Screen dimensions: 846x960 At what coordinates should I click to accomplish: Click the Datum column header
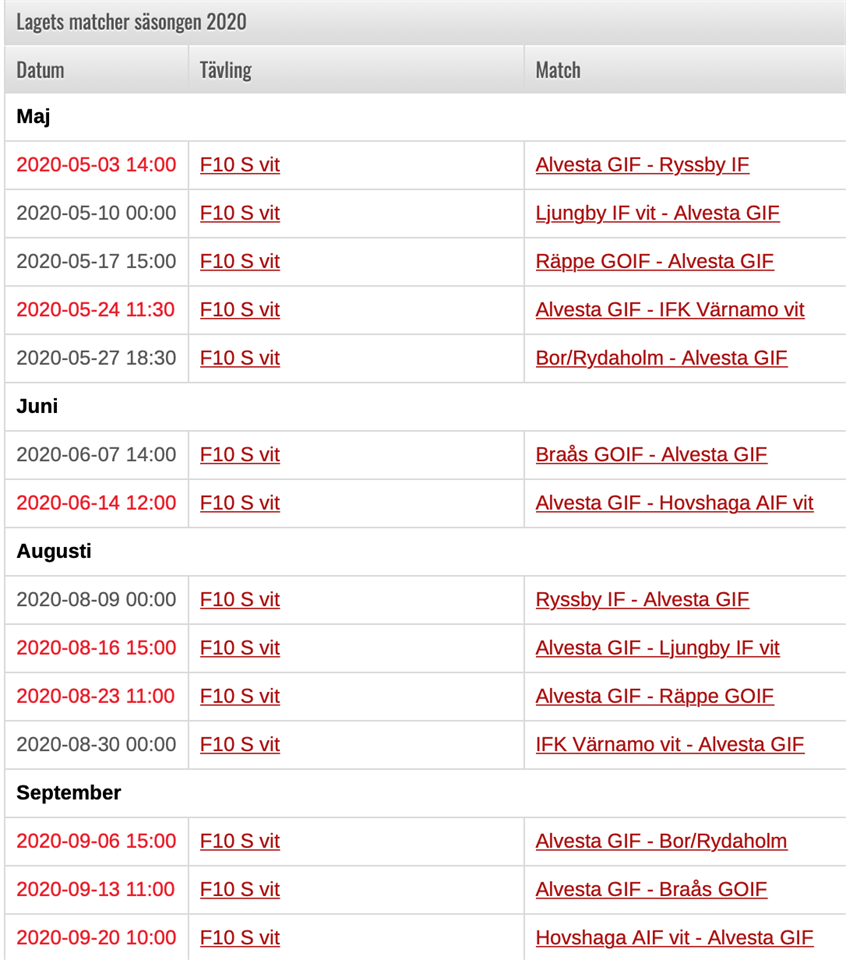40,70
